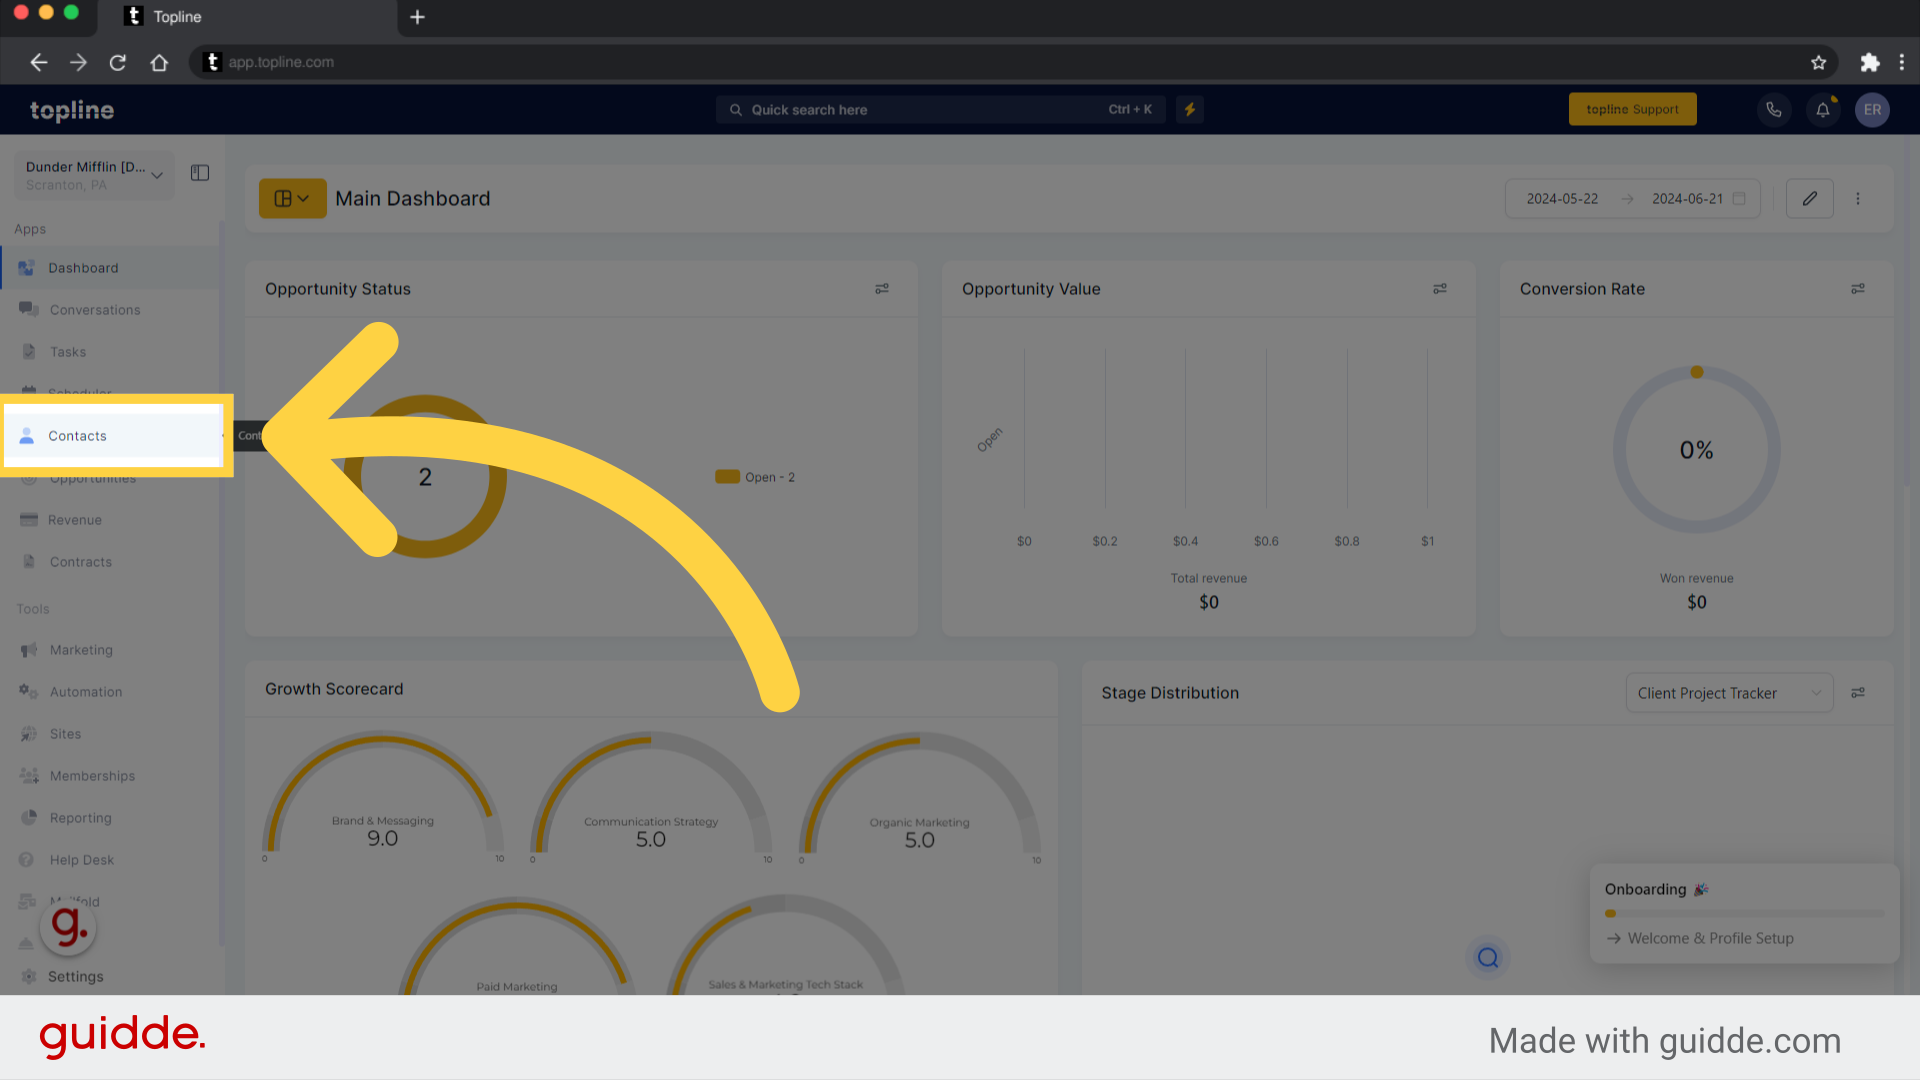Screen dimensions: 1920x1080
Task: Open the Opportunities section
Action: point(92,477)
